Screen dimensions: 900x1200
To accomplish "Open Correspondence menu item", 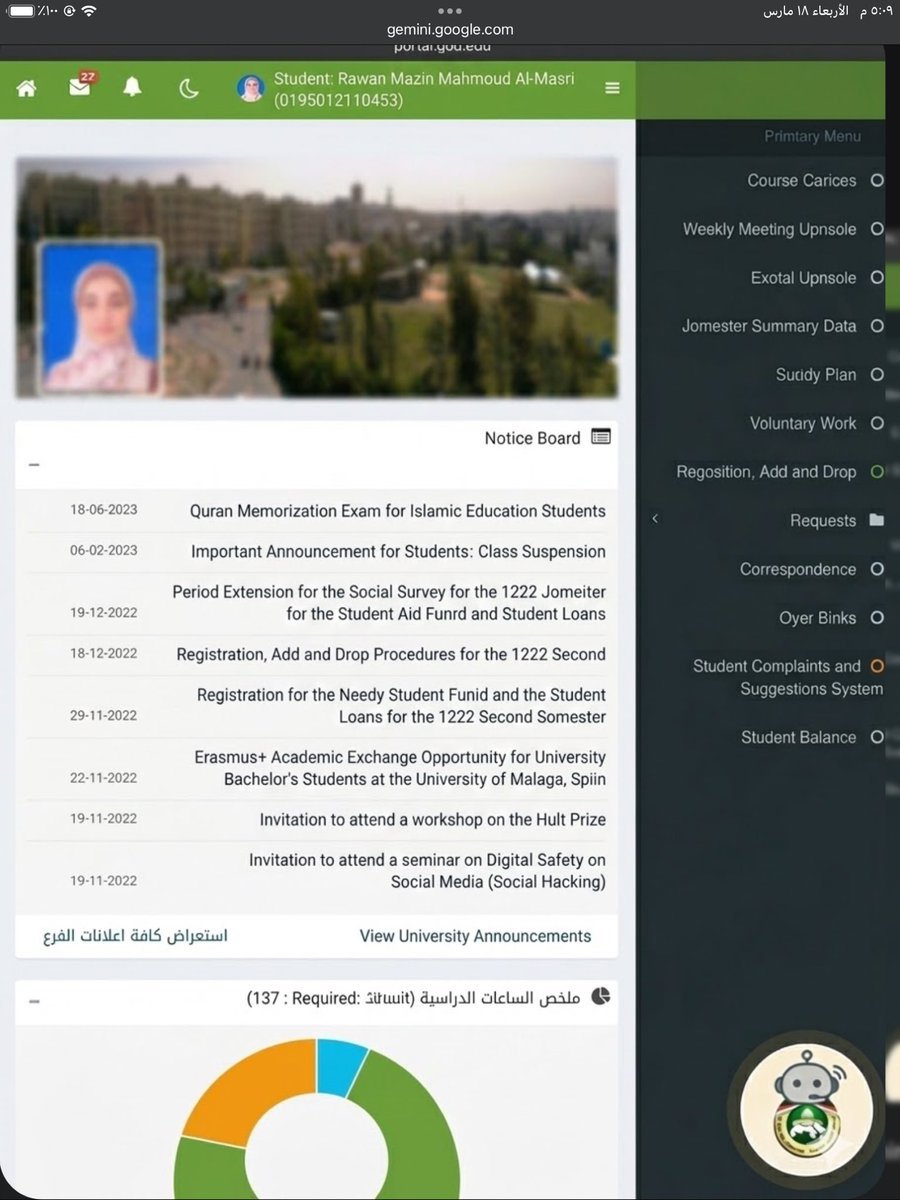I will click(798, 569).
